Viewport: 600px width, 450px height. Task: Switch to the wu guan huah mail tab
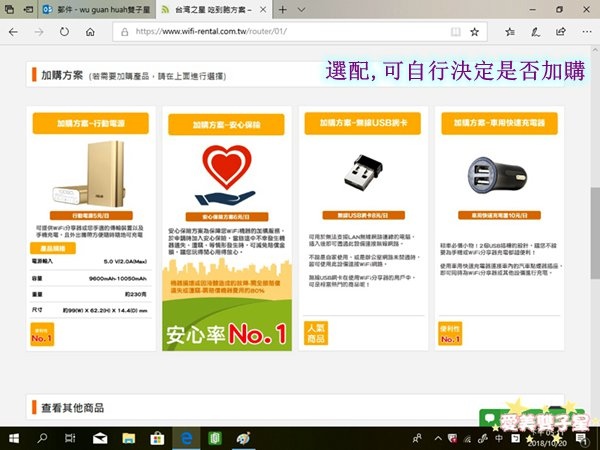point(96,10)
